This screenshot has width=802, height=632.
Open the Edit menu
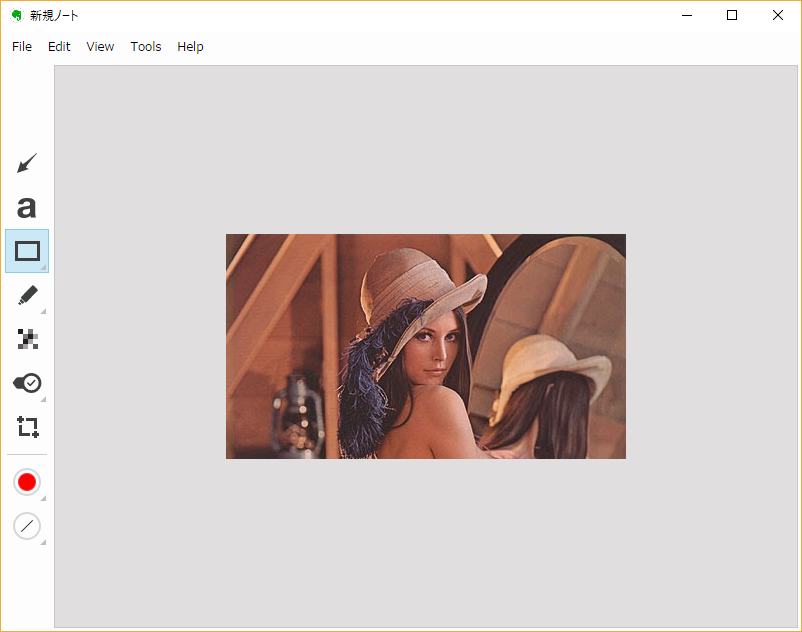(x=59, y=47)
